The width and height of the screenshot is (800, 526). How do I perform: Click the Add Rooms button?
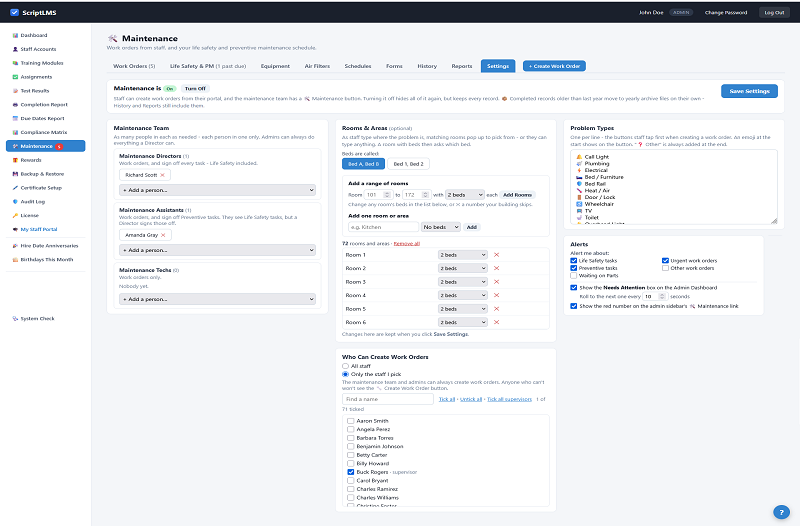pyautogui.click(x=517, y=195)
